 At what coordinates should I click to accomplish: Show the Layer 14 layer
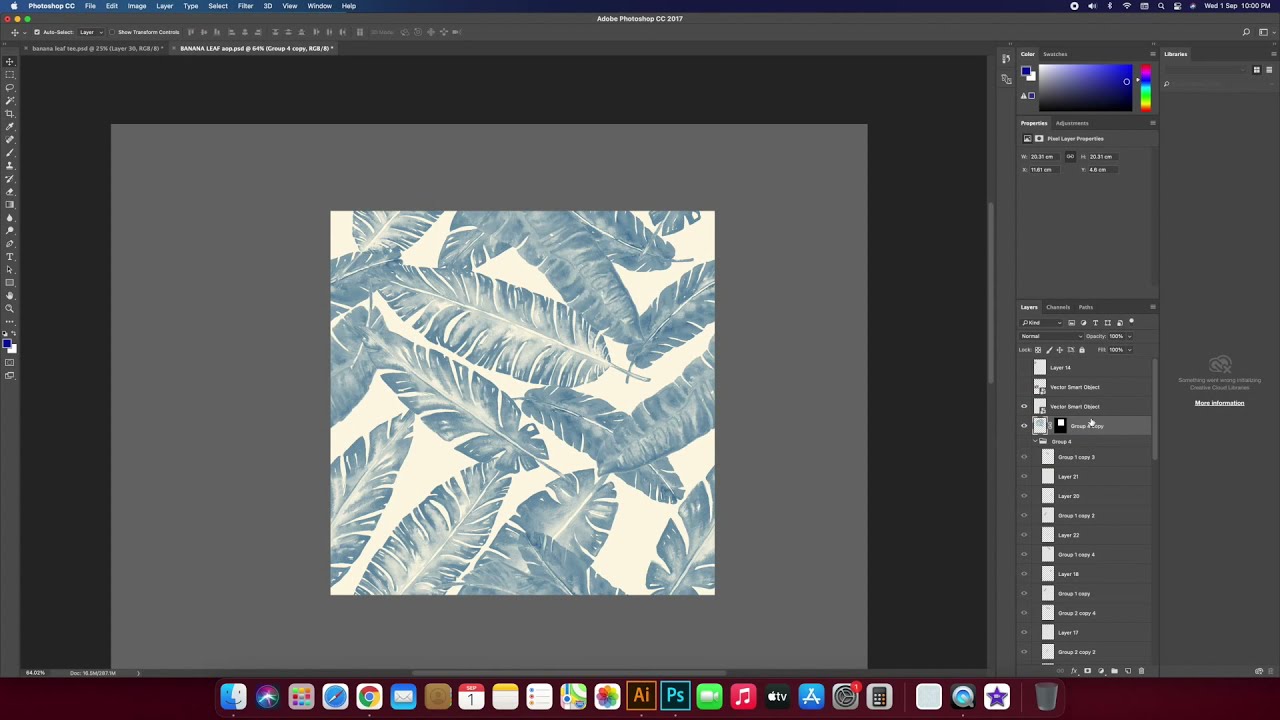click(x=1024, y=367)
